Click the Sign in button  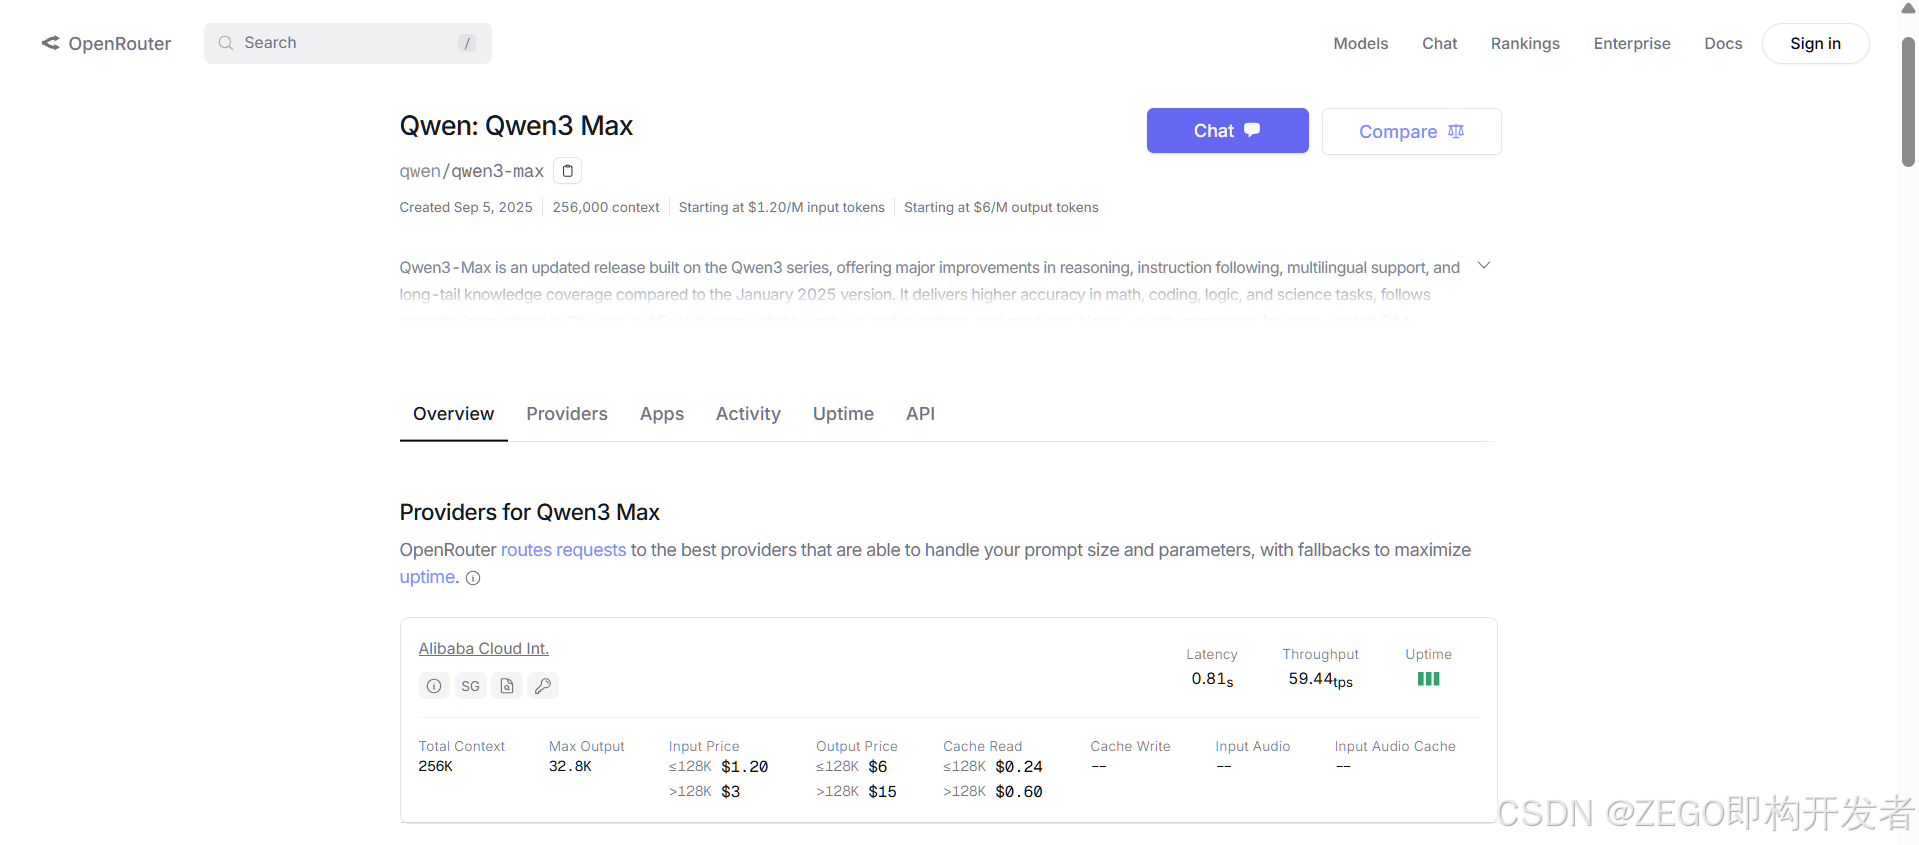[x=1815, y=43]
